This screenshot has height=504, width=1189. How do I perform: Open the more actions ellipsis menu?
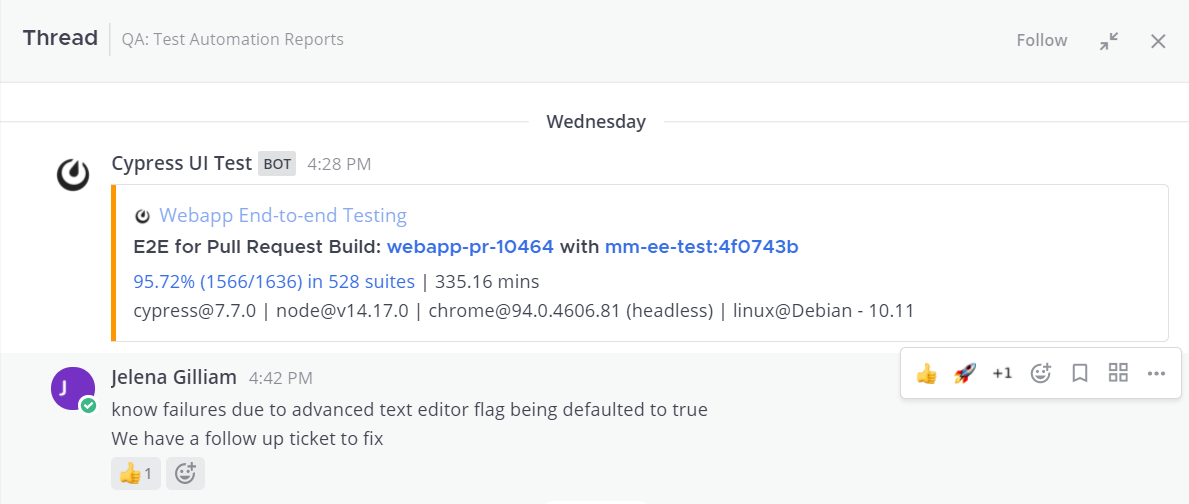[1157, 373]
